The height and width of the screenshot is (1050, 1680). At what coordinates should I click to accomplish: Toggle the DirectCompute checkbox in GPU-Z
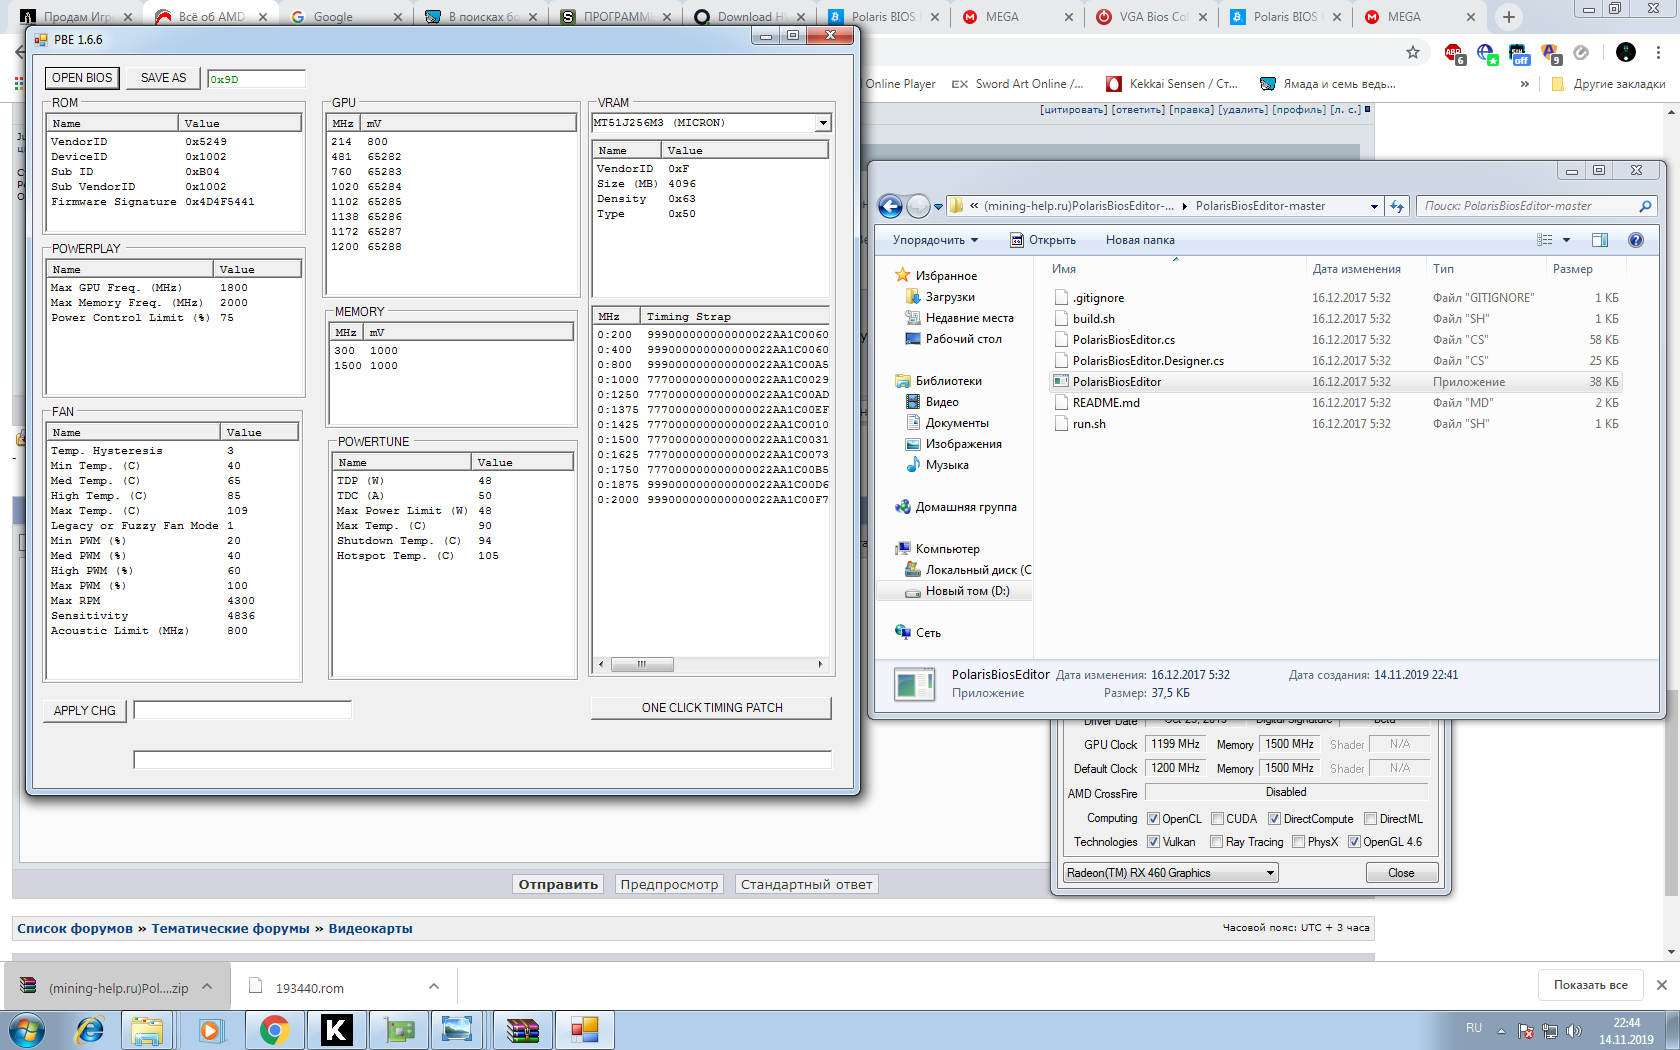coord(1274,819)
